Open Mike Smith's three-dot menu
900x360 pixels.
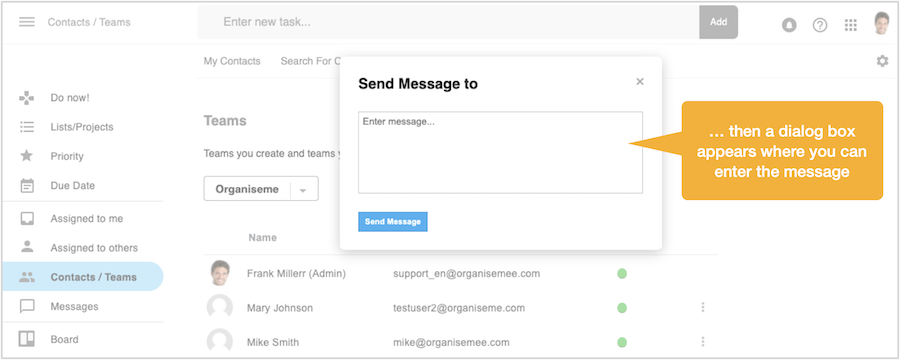pyautogui.click(x=703, y=342)
